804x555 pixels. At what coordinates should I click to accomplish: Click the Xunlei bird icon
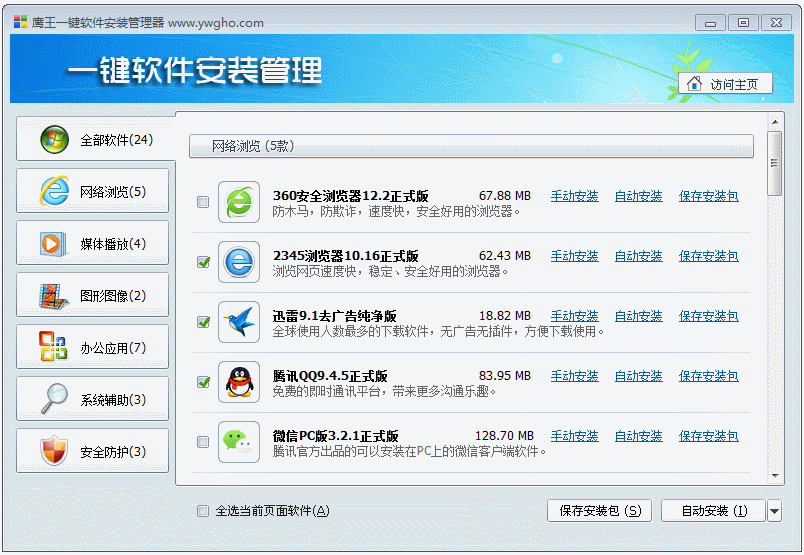pyautogui.click(x=239, y=322)
